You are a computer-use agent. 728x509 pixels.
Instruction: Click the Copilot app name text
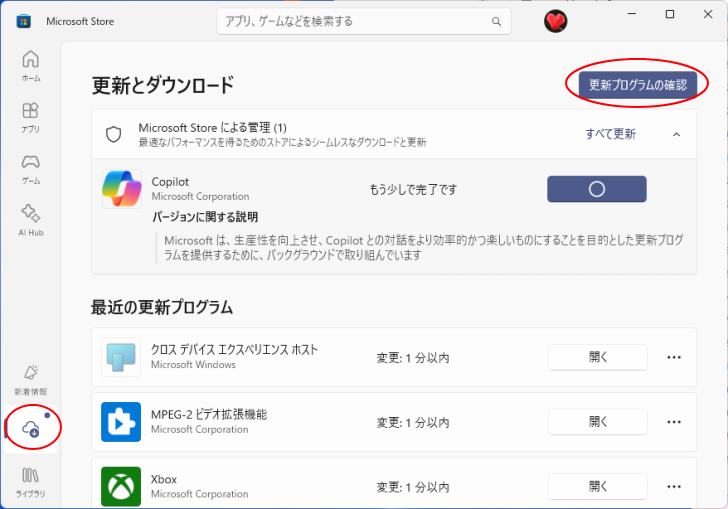[170, 182]
